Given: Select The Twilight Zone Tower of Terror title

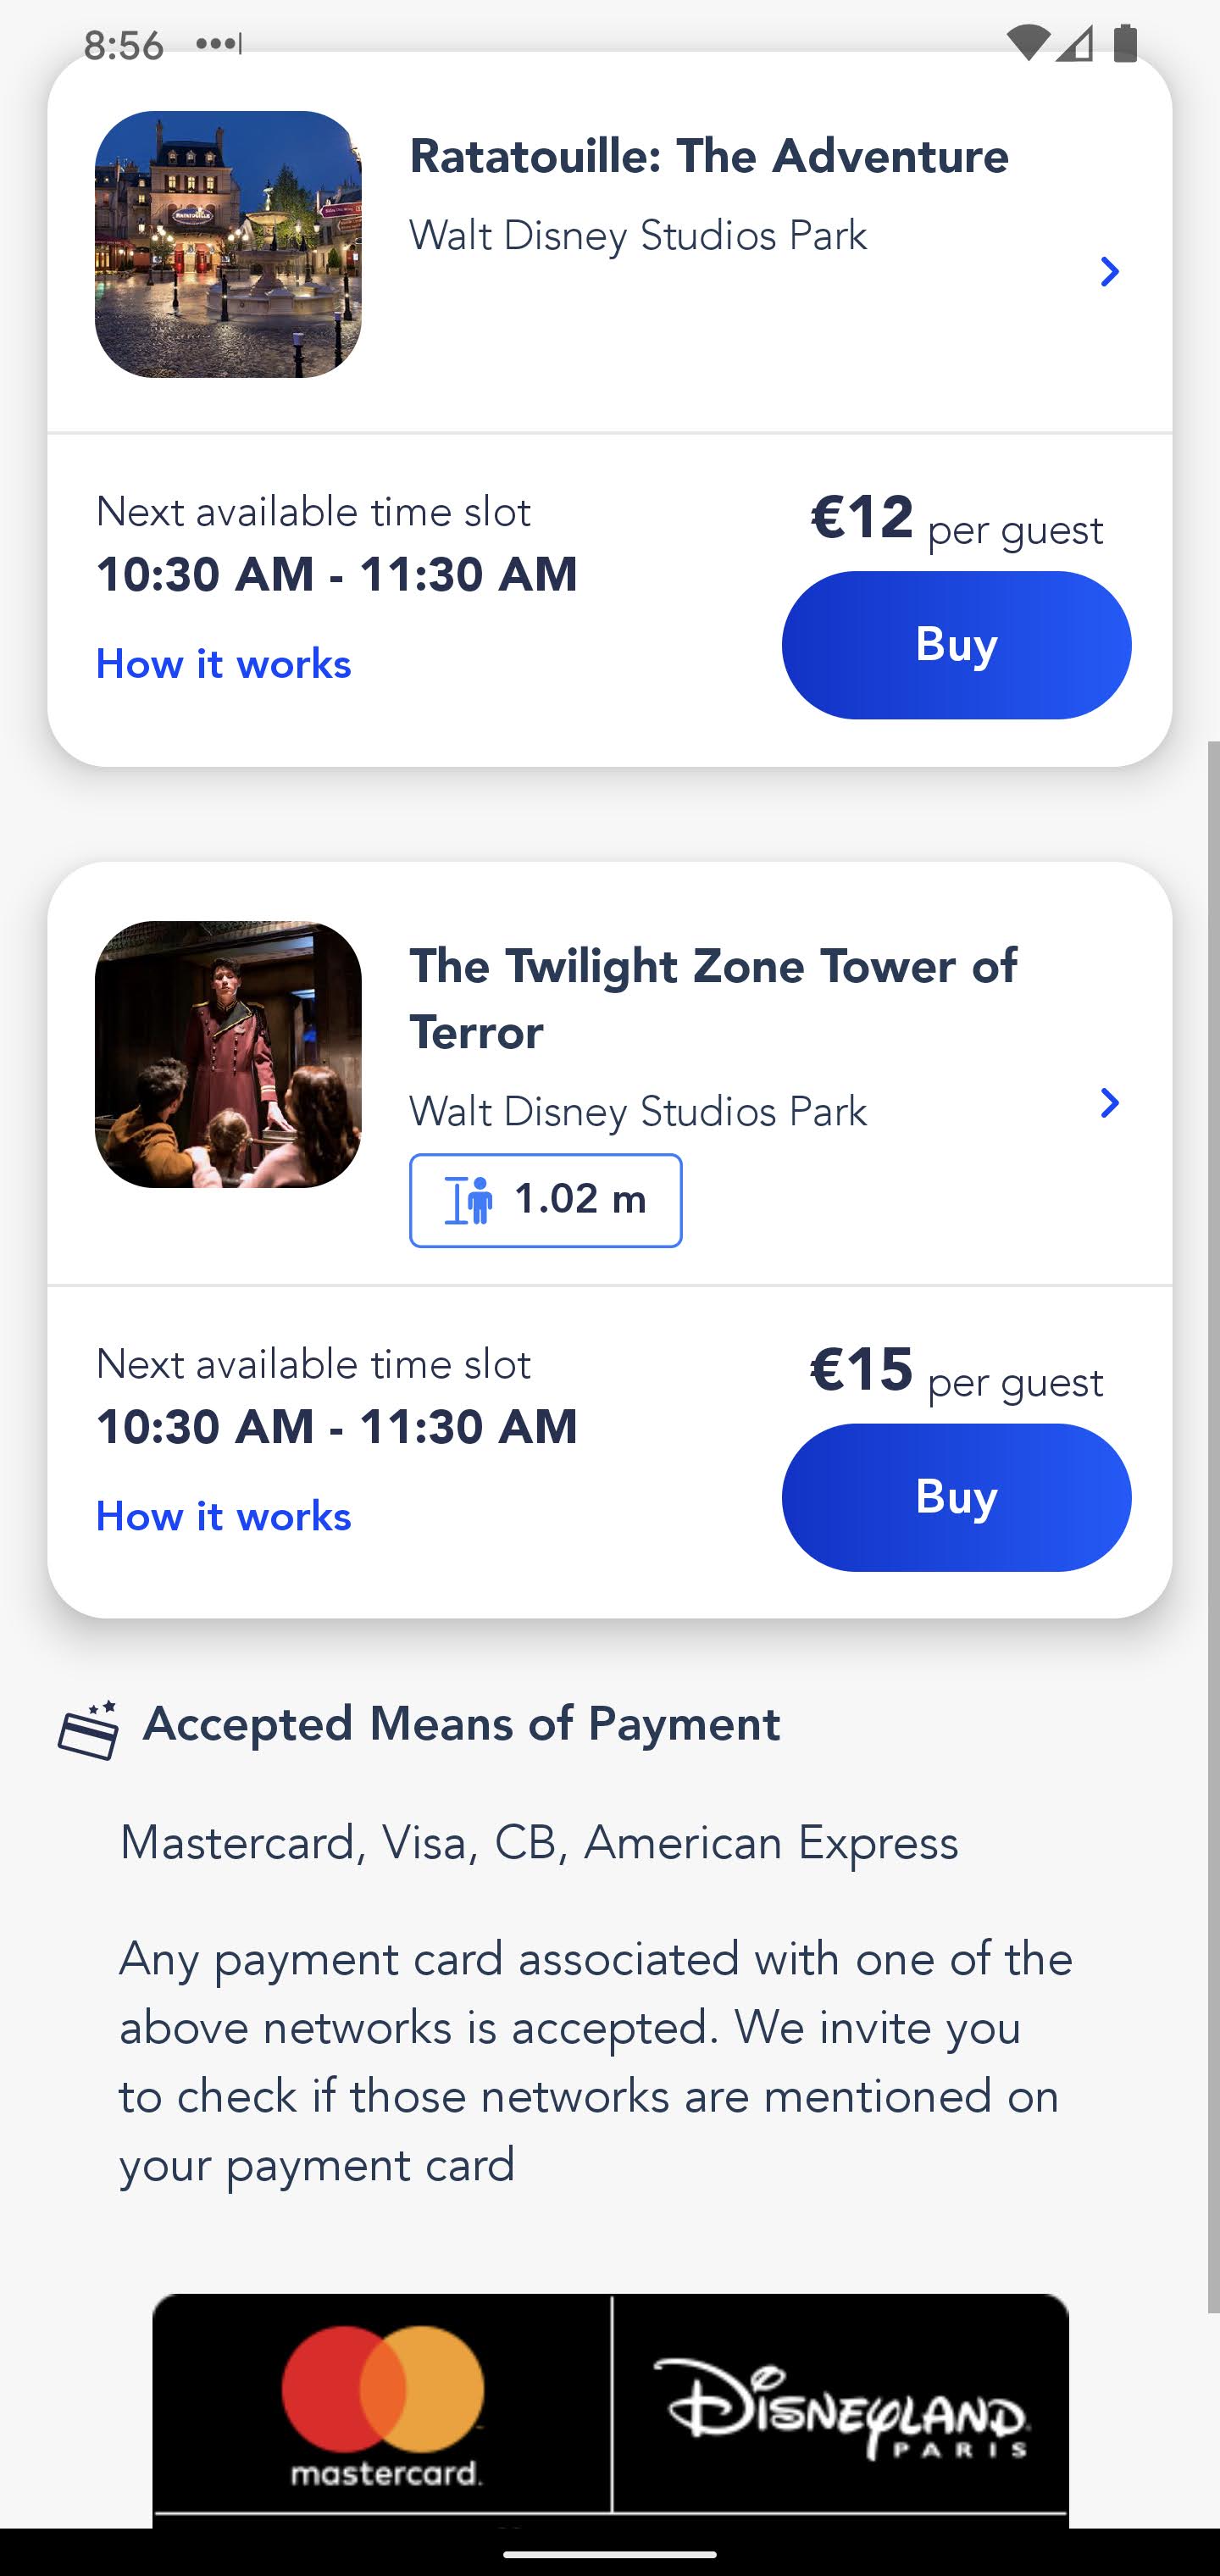Looking at the screenshot, I should (713, 999).
